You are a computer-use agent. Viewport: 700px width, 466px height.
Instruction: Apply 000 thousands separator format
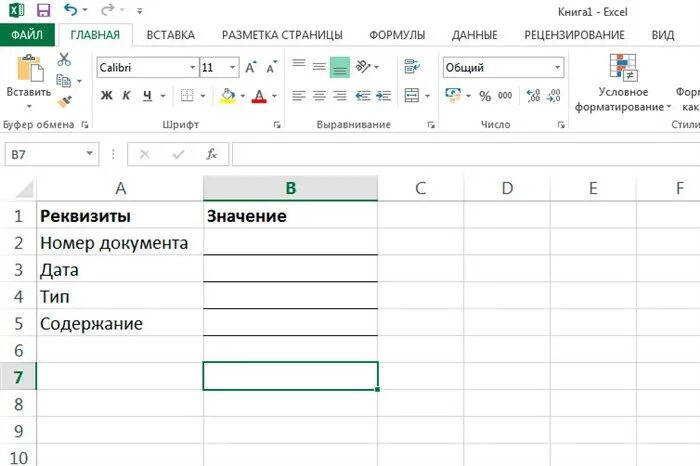[x=505, y=96]
